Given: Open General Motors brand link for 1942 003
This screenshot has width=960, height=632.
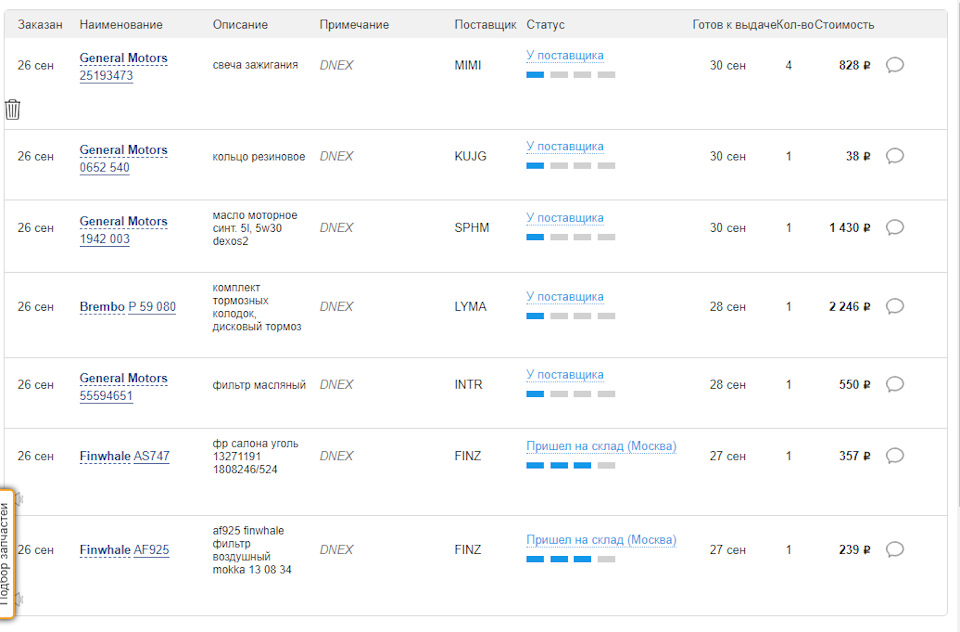Looking at the screenshot, I should tap(123, 222).
